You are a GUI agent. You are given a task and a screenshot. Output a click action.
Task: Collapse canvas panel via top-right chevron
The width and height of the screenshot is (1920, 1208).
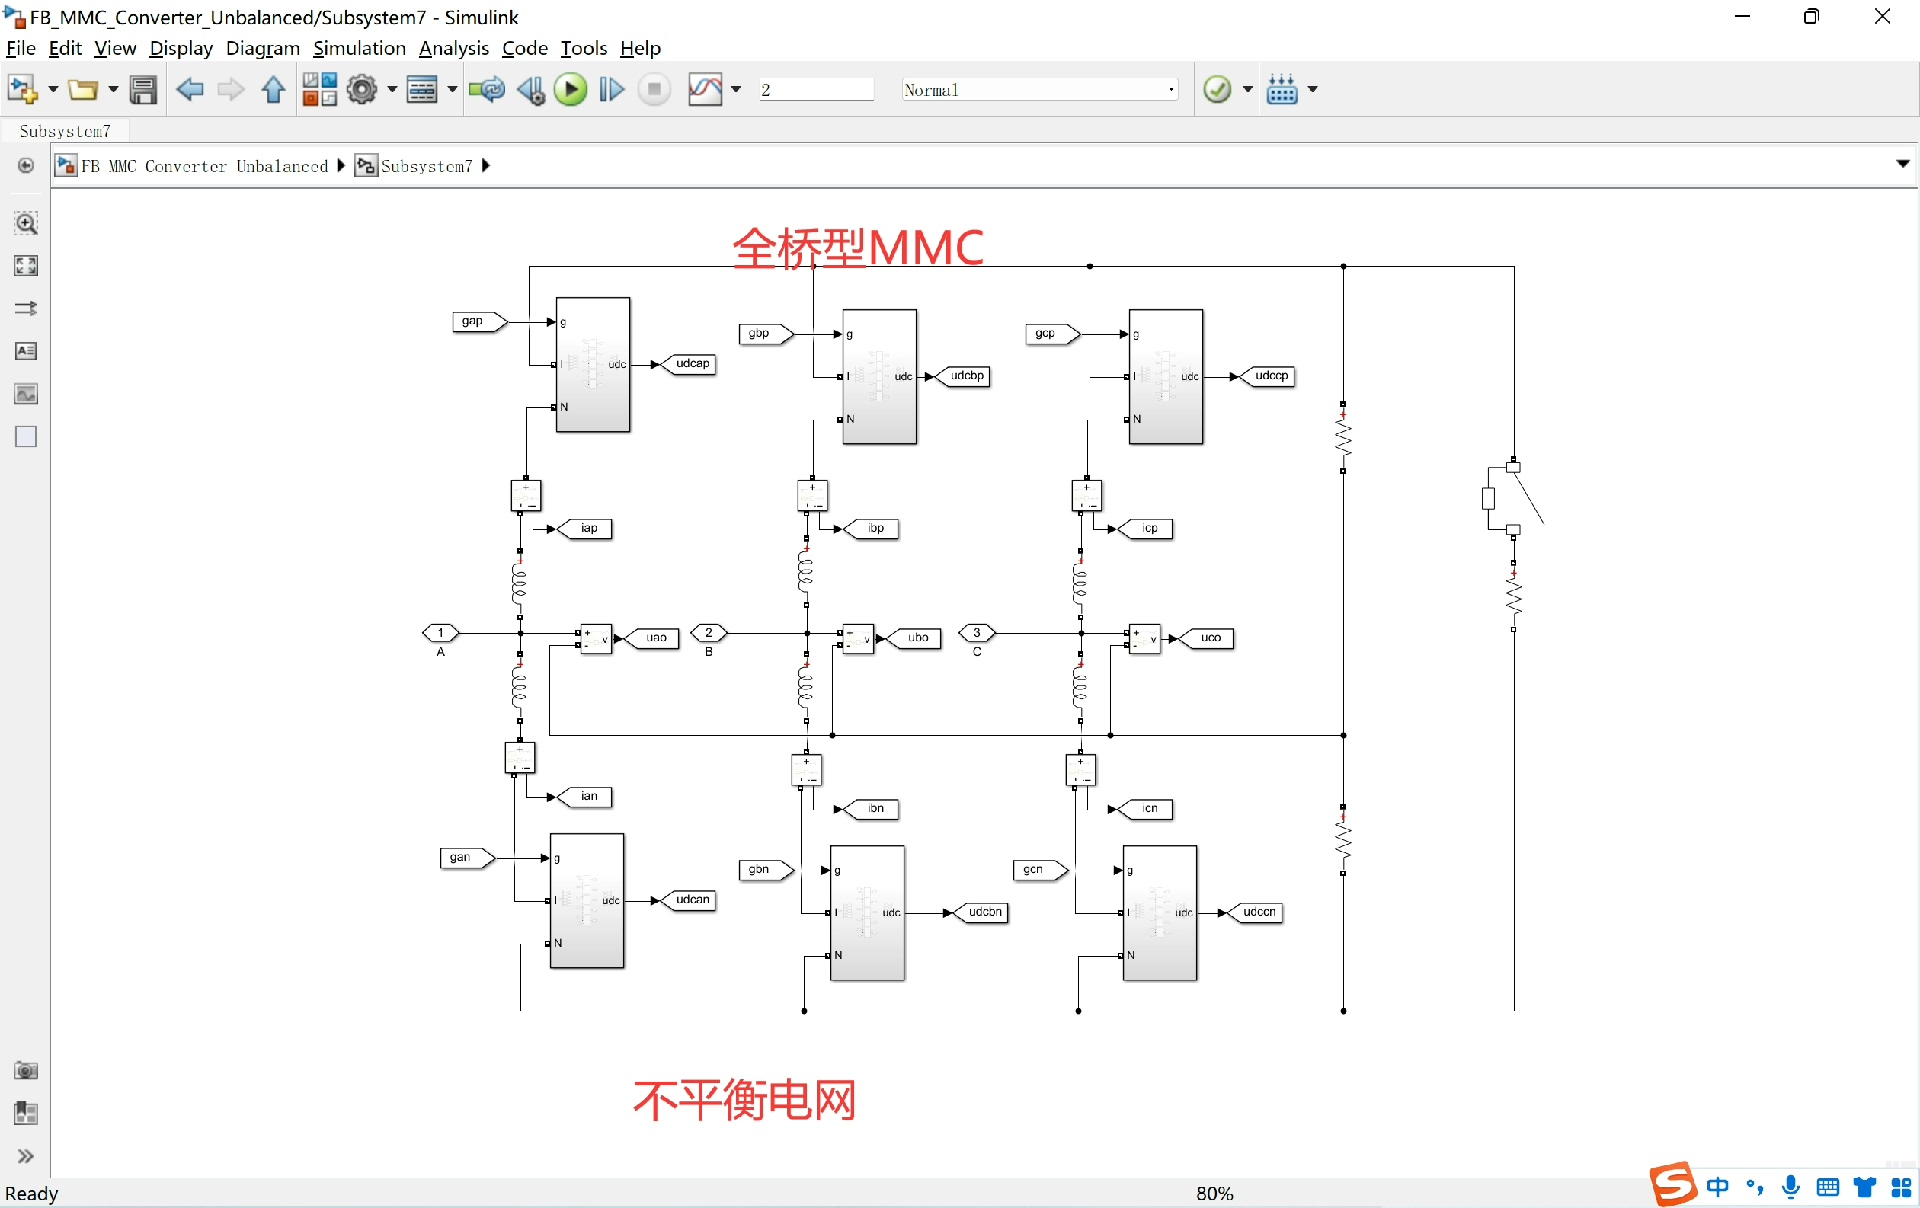(x=1903, y=164)
